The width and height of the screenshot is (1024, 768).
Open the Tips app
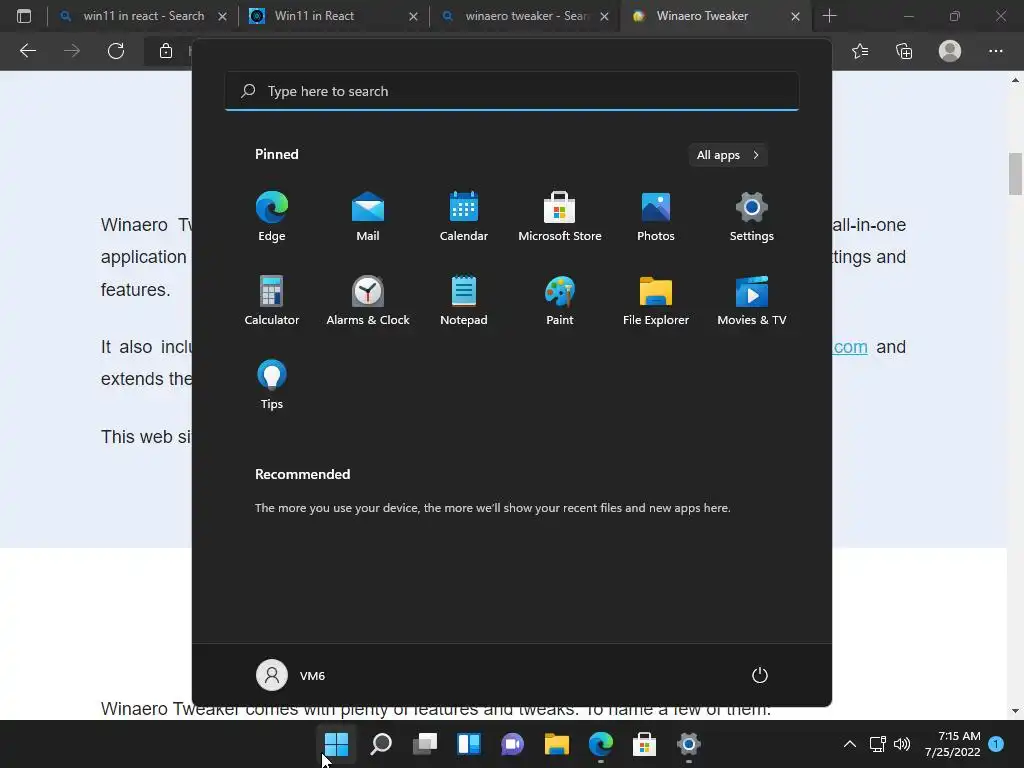(272, 385)
